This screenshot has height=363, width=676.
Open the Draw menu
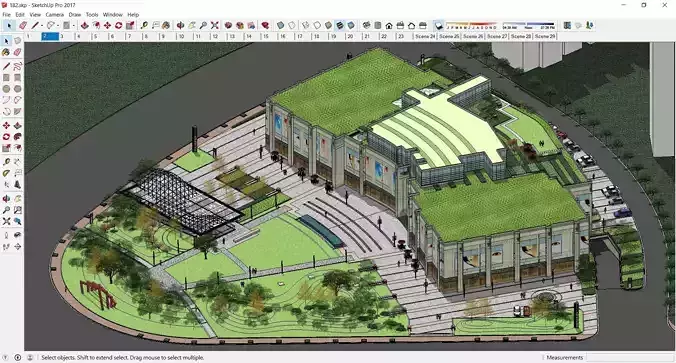tap(75, 15)
